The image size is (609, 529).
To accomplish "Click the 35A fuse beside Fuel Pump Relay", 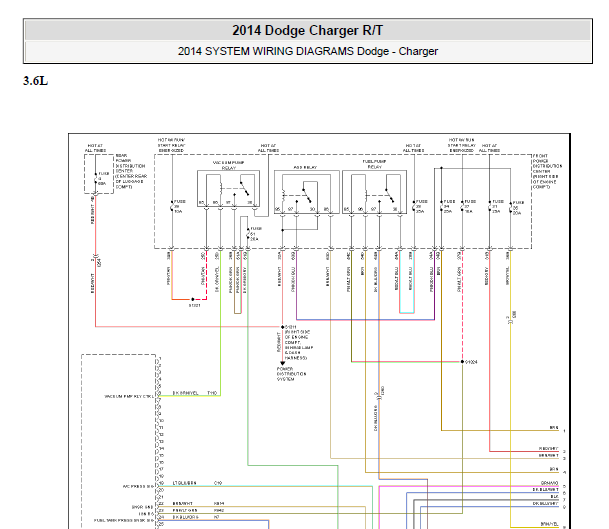I will tap(414, 206).
